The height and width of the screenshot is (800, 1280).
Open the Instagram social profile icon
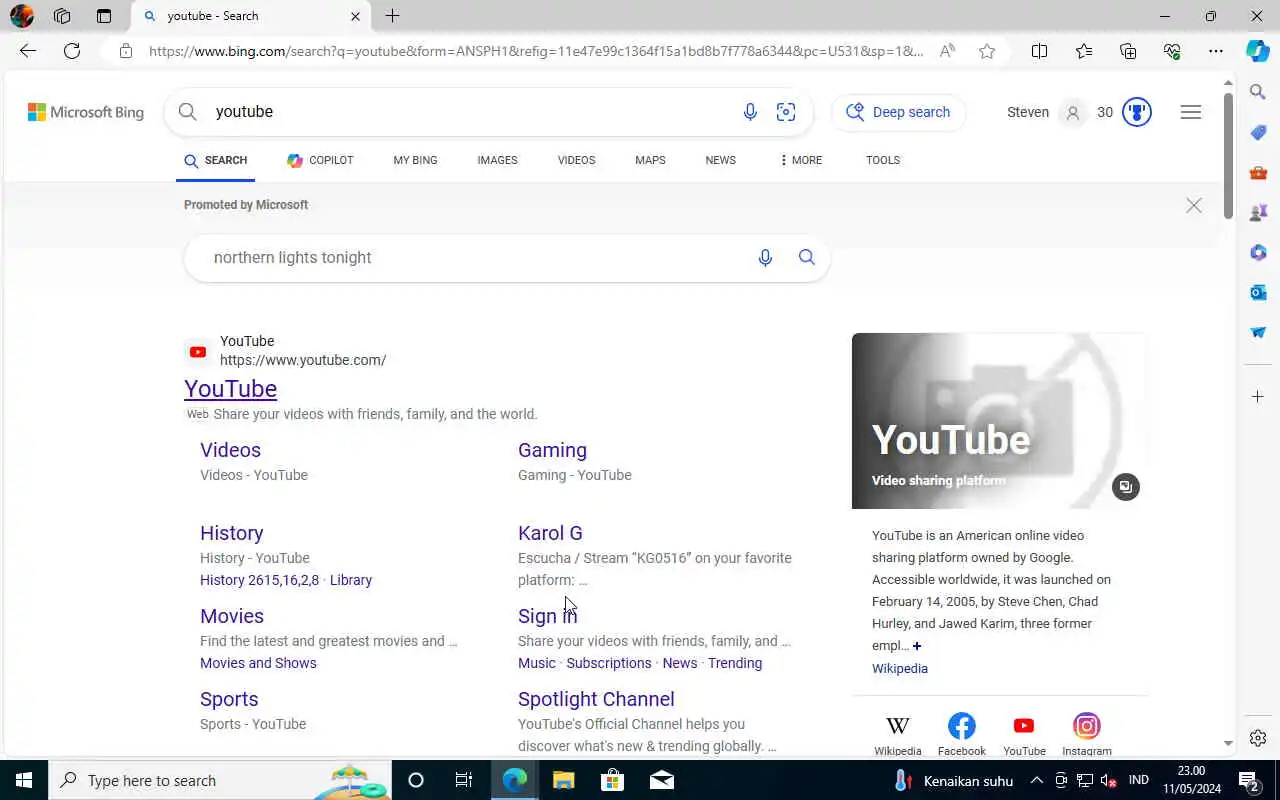1087,726
